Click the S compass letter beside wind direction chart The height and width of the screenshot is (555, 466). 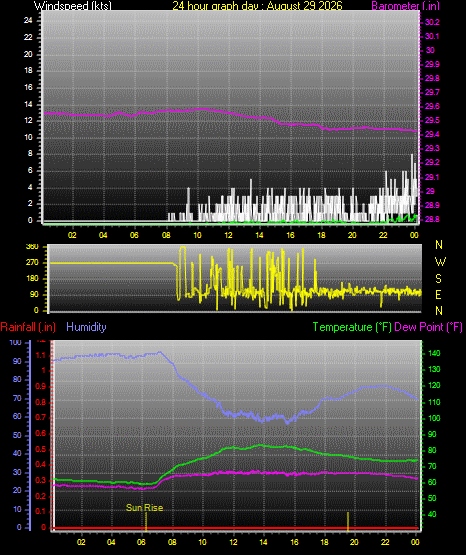coord(438,279)
